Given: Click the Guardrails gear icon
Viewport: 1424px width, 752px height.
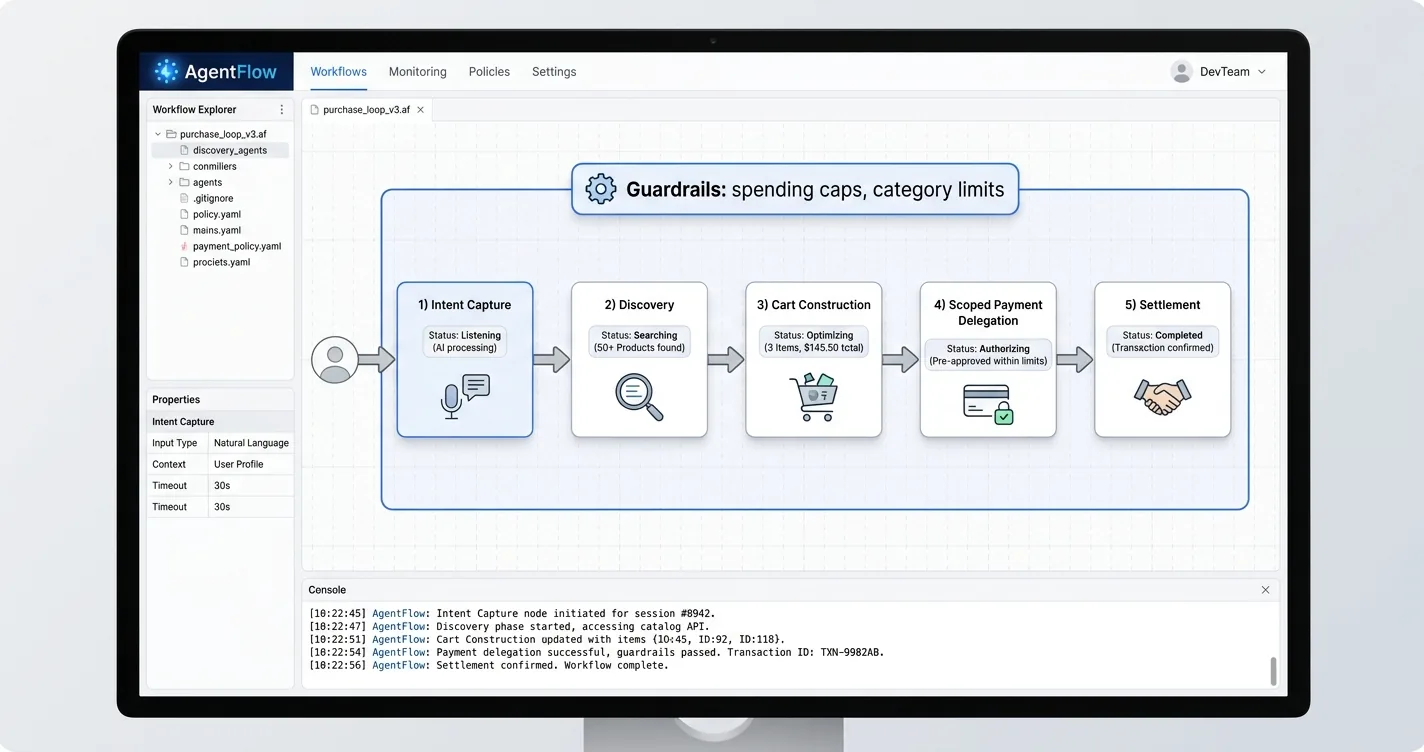Looking at the screenshot, I should 601,189.
